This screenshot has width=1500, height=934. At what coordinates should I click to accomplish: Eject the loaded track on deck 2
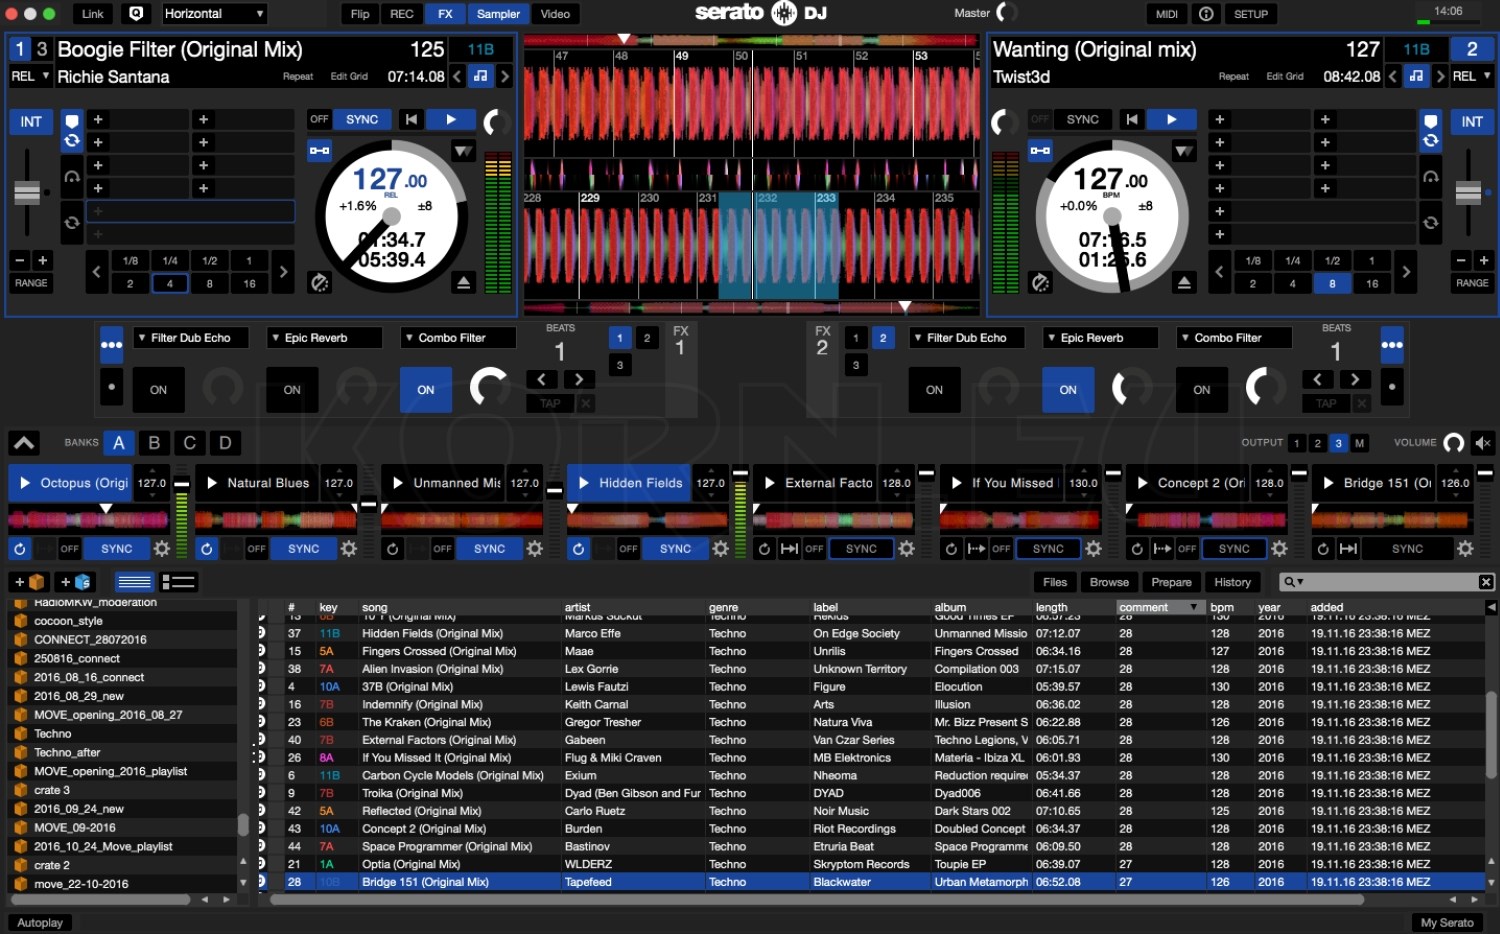[x=1185, y=281]
